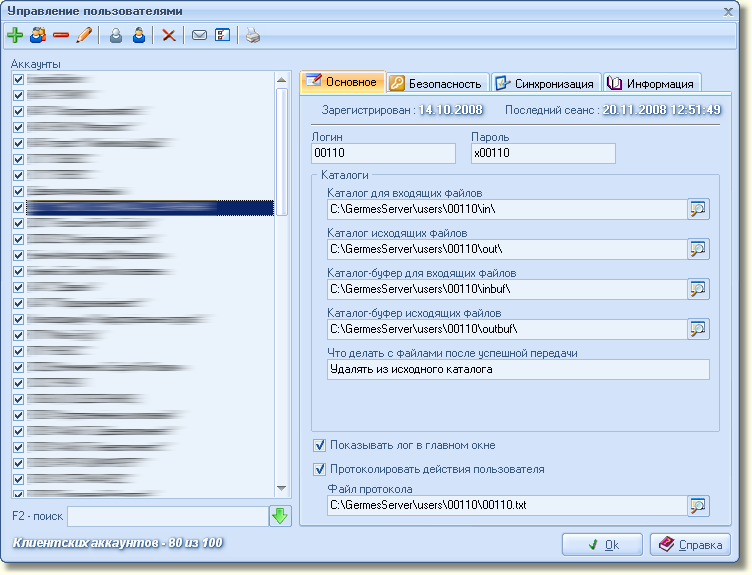Open the Основное tab
The image size is (752, 575).
[x=343, y=82]
